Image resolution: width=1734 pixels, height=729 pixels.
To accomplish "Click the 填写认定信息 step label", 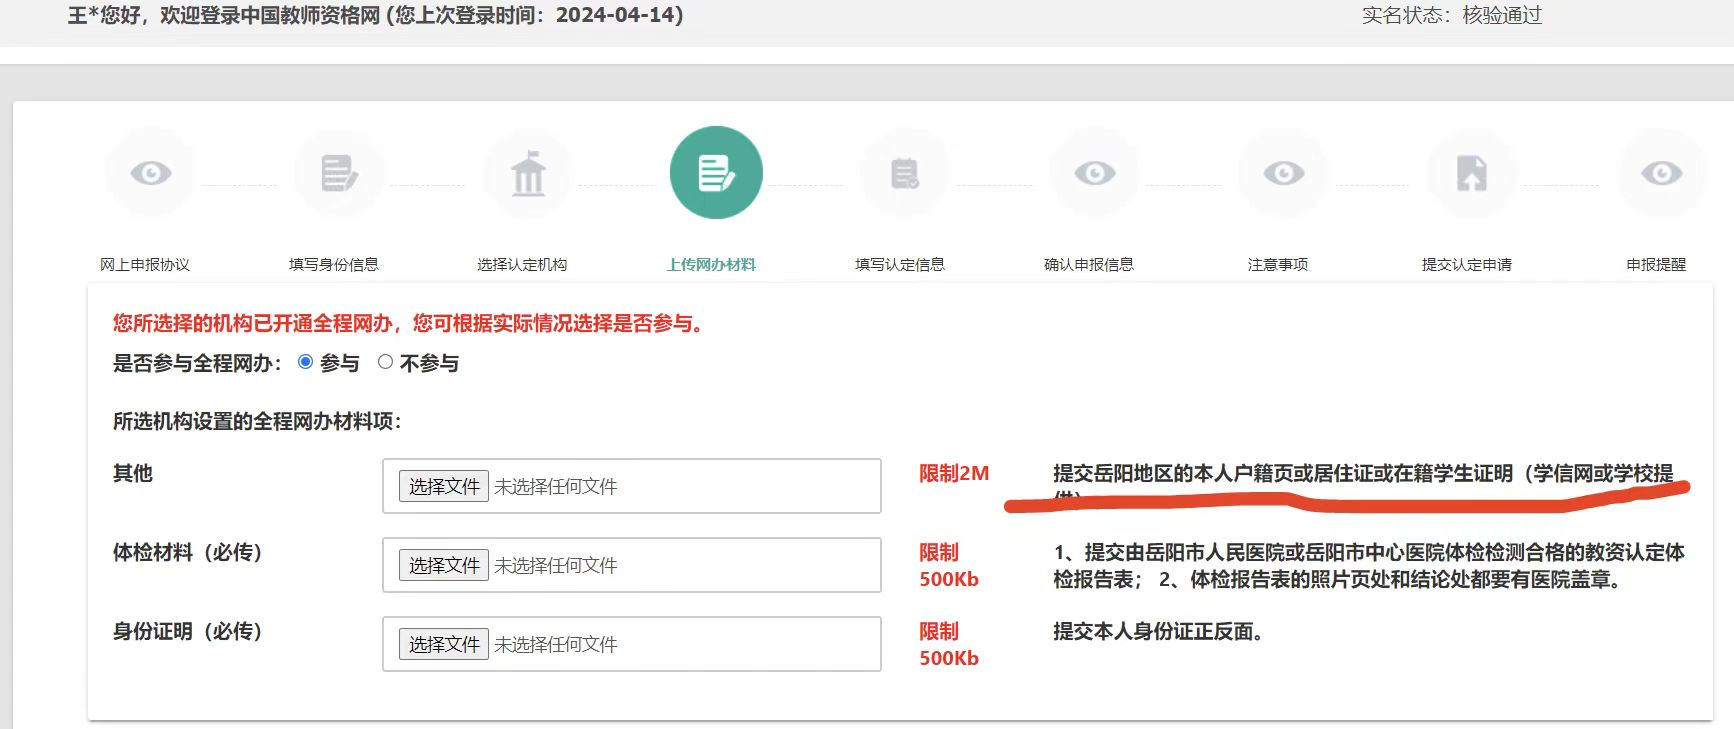I will click(x=900, y=265).
